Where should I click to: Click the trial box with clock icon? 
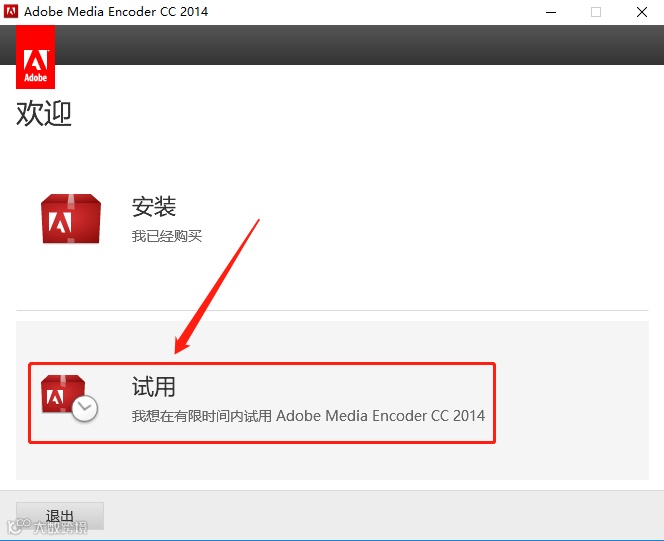tap(69, 398)
